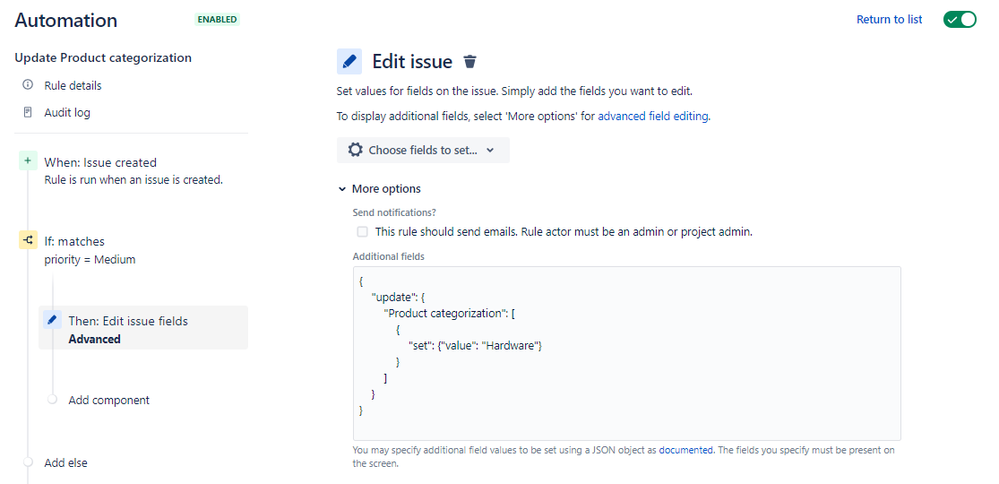Screen dimensions: 999x484
Task: Click the yellow condition branch icon
Action: (27, 240)
